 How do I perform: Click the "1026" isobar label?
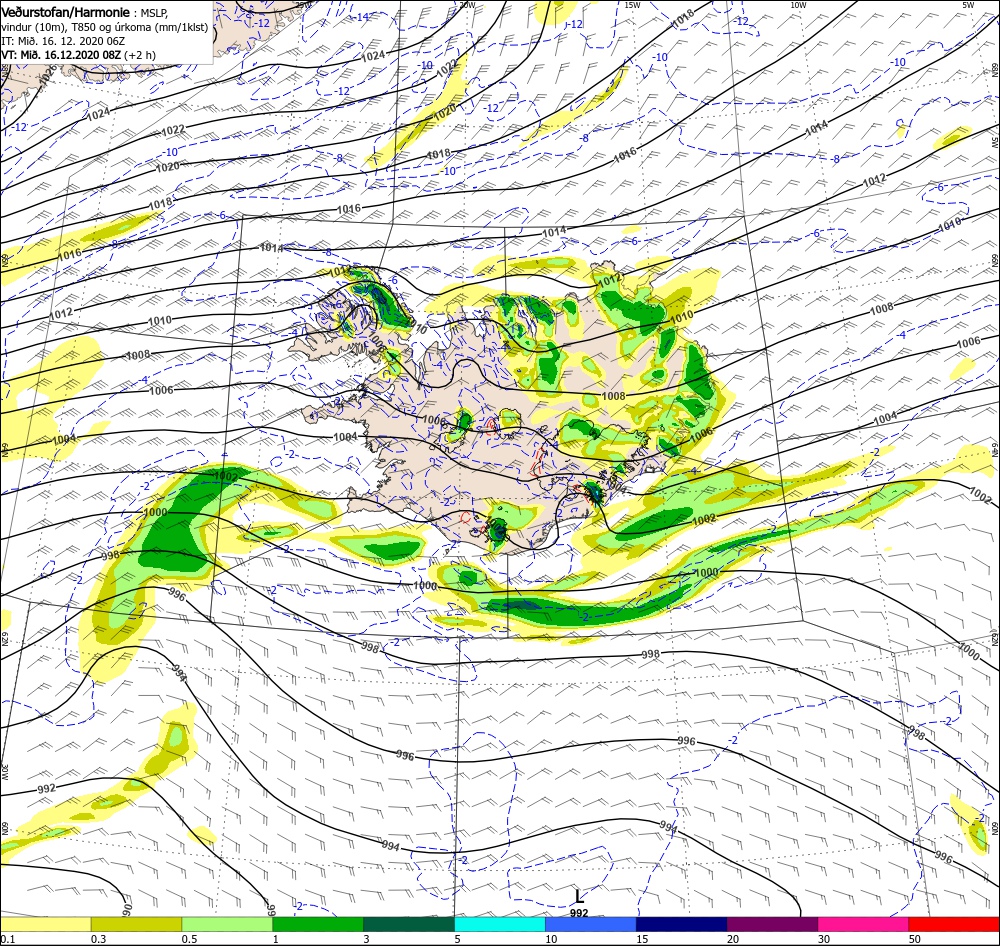click(x=47, y=77)
